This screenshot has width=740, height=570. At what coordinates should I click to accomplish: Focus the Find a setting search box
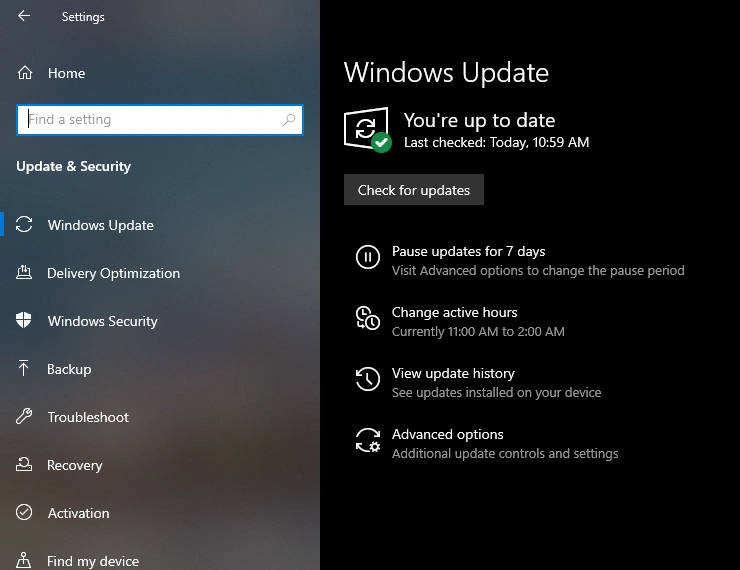coord(160,120)
